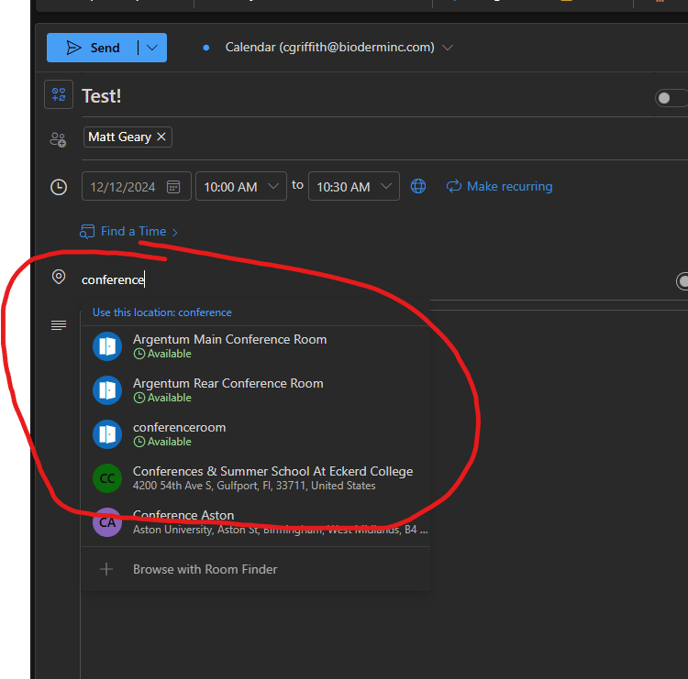Image resolution: width=688 pixels, height=679 pixels.
Task: Click the plus icon beside Room Finder
Action: pos(106,569)
